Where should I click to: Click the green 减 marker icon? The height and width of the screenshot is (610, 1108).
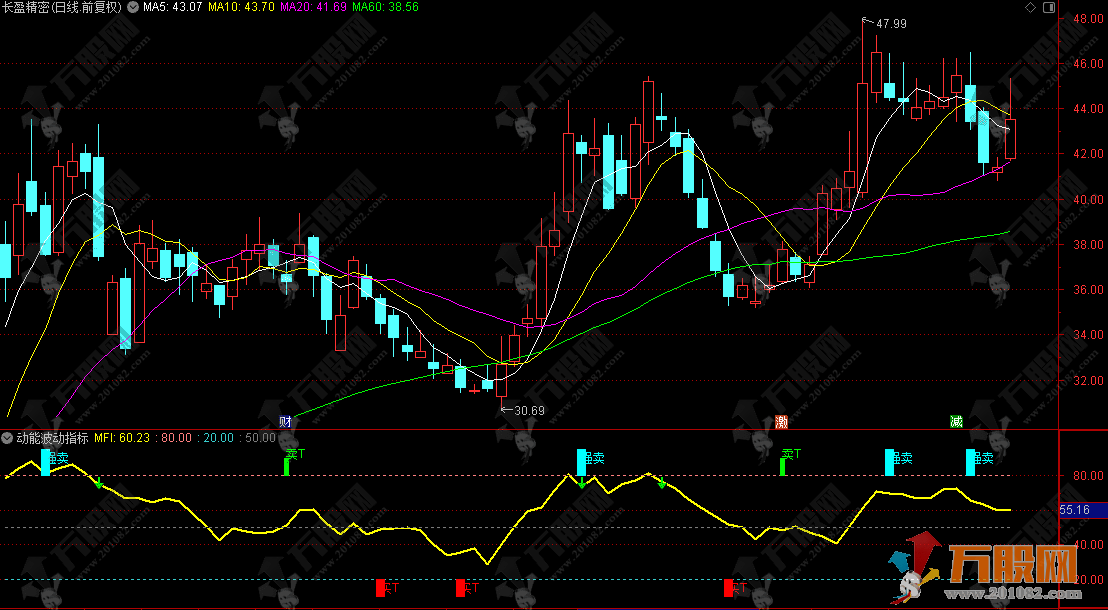point(957,421)
